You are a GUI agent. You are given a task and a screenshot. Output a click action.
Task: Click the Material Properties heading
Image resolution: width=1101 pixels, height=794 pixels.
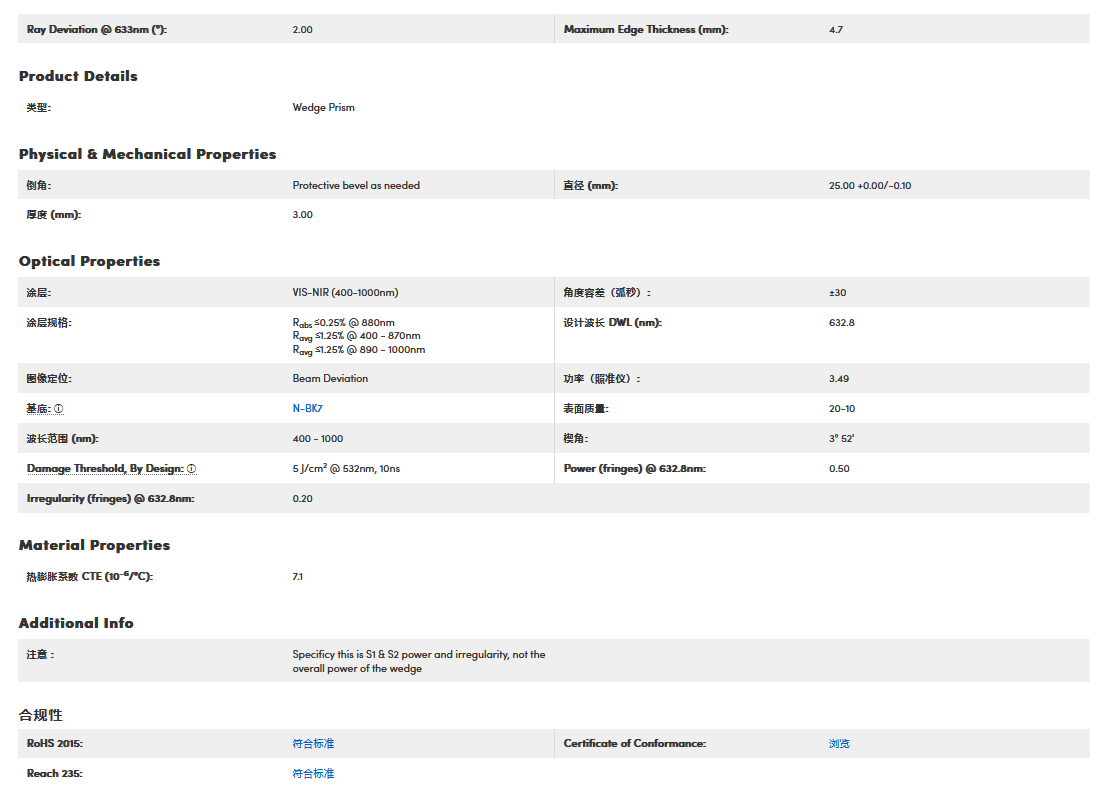pos(94,545)
